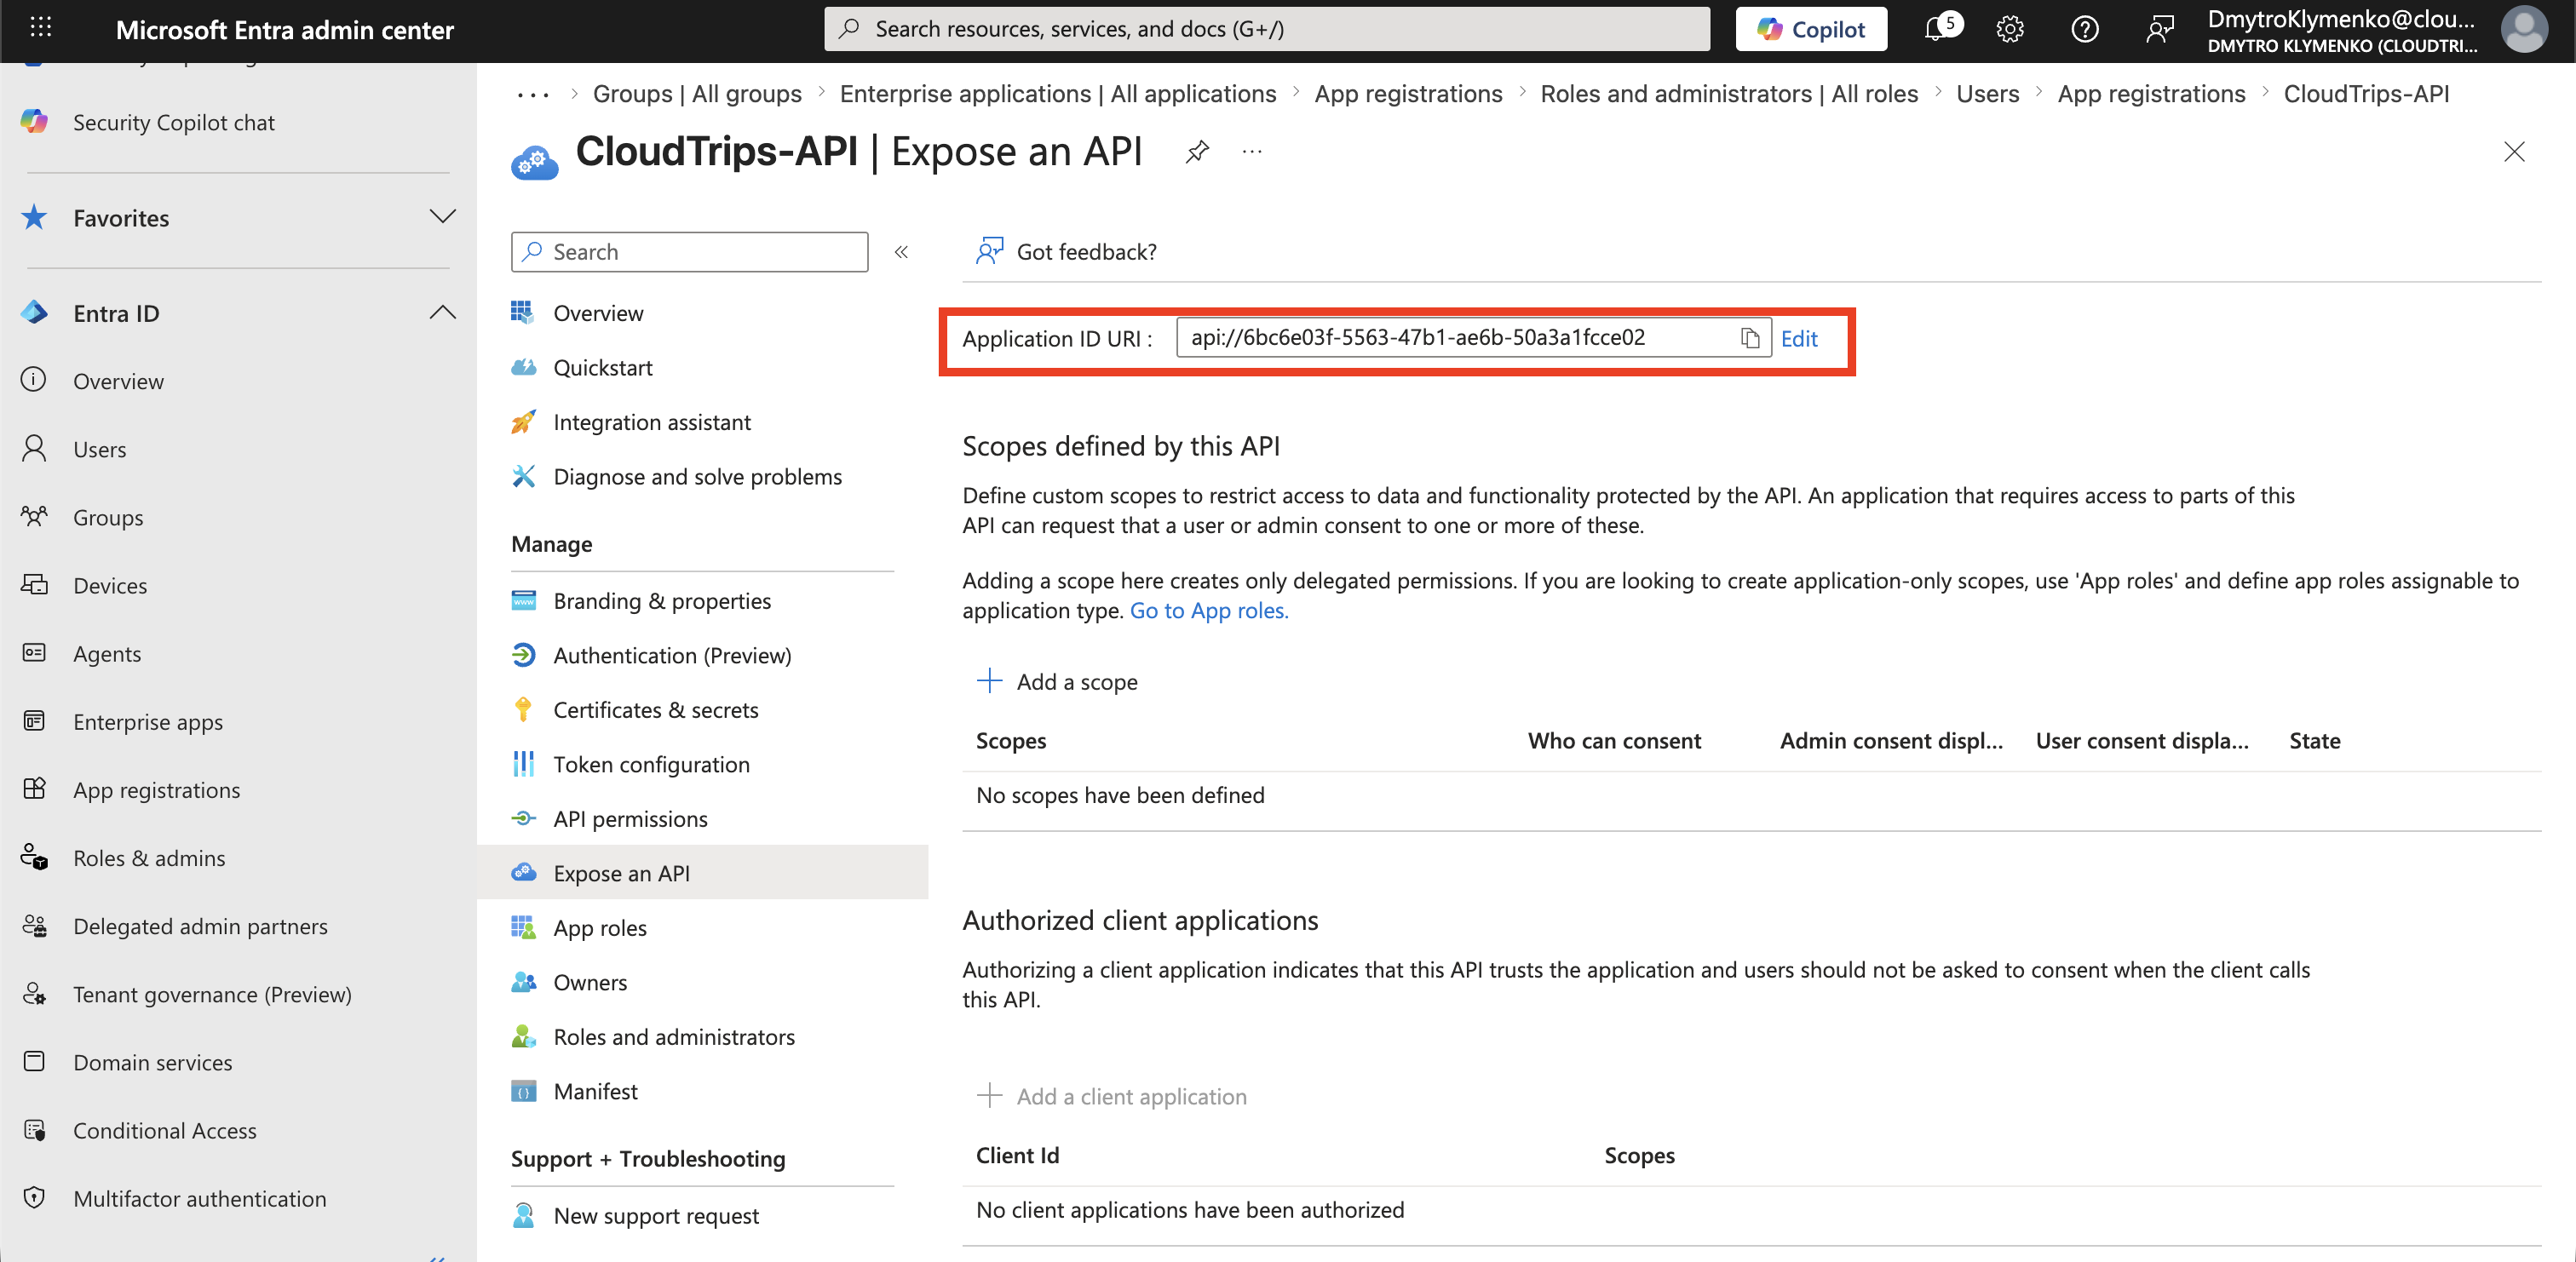2576x1262 pixels.
Task: Click the header feedback icon
Action: tap(2159, 29)
